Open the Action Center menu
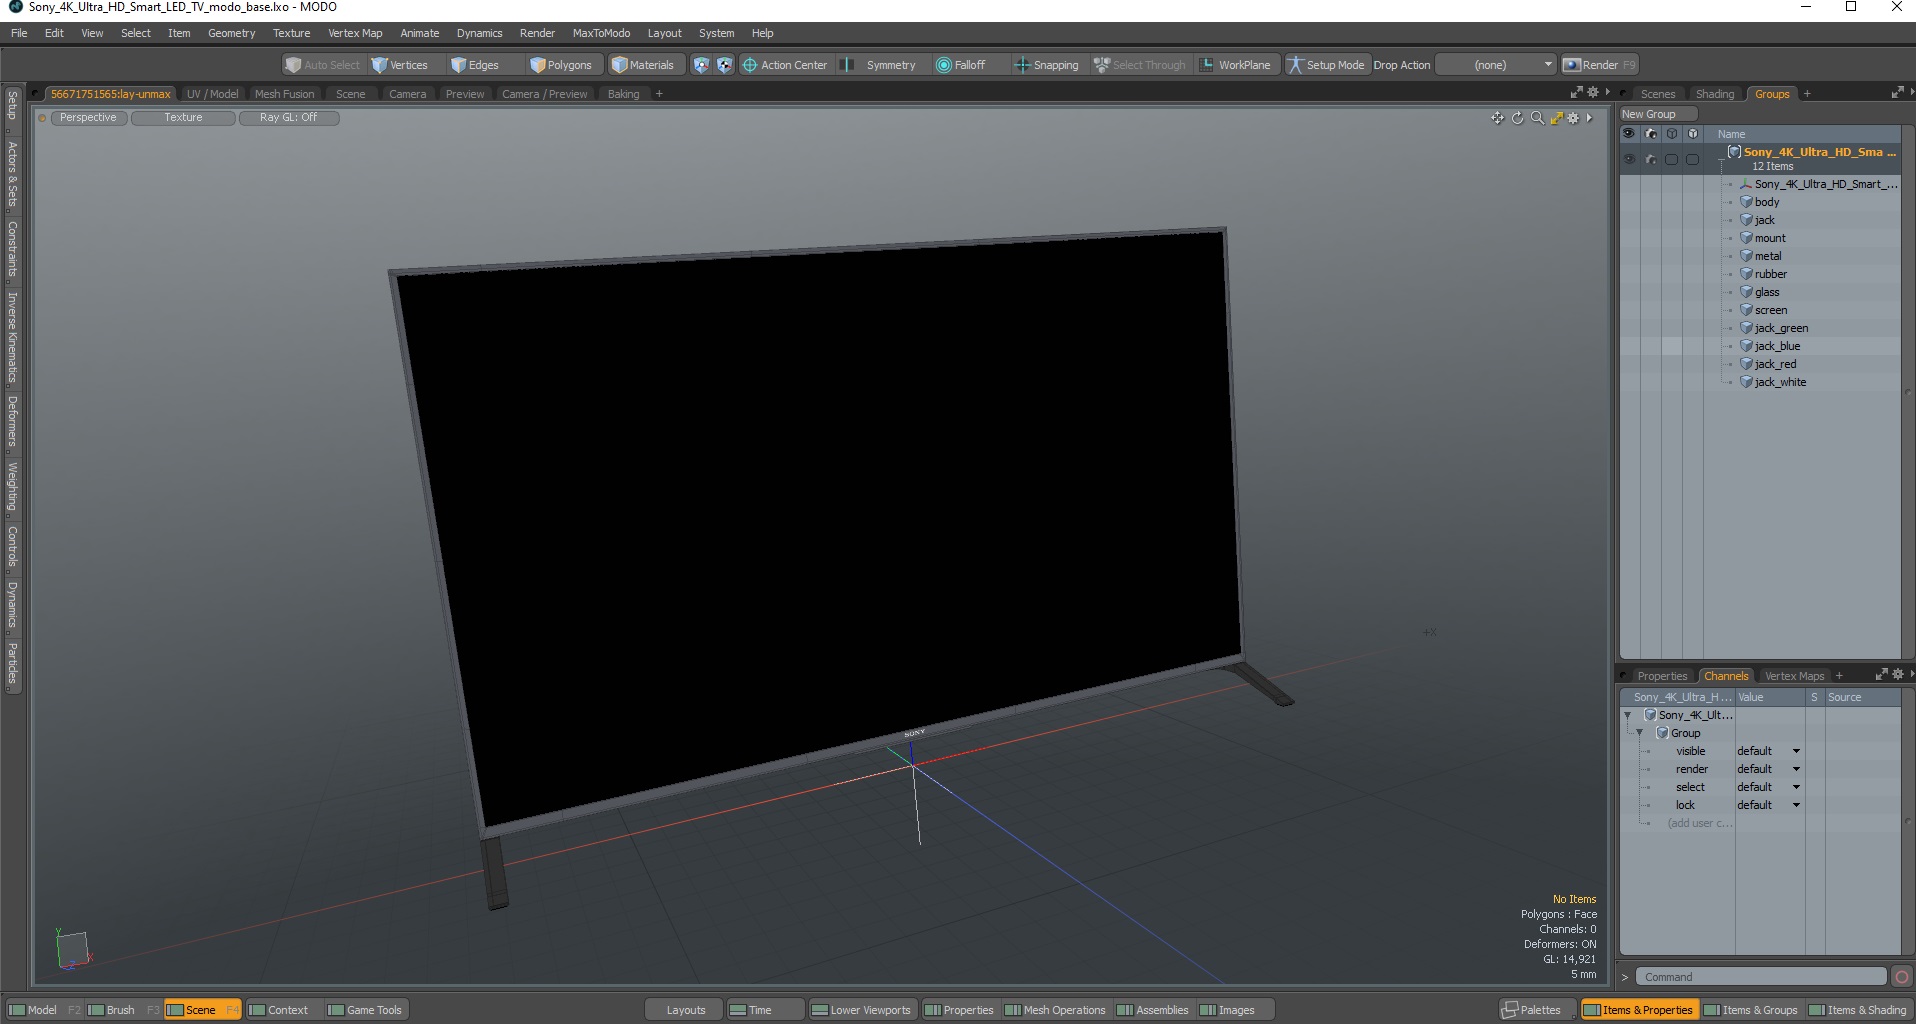 click(x=785, y=65)
